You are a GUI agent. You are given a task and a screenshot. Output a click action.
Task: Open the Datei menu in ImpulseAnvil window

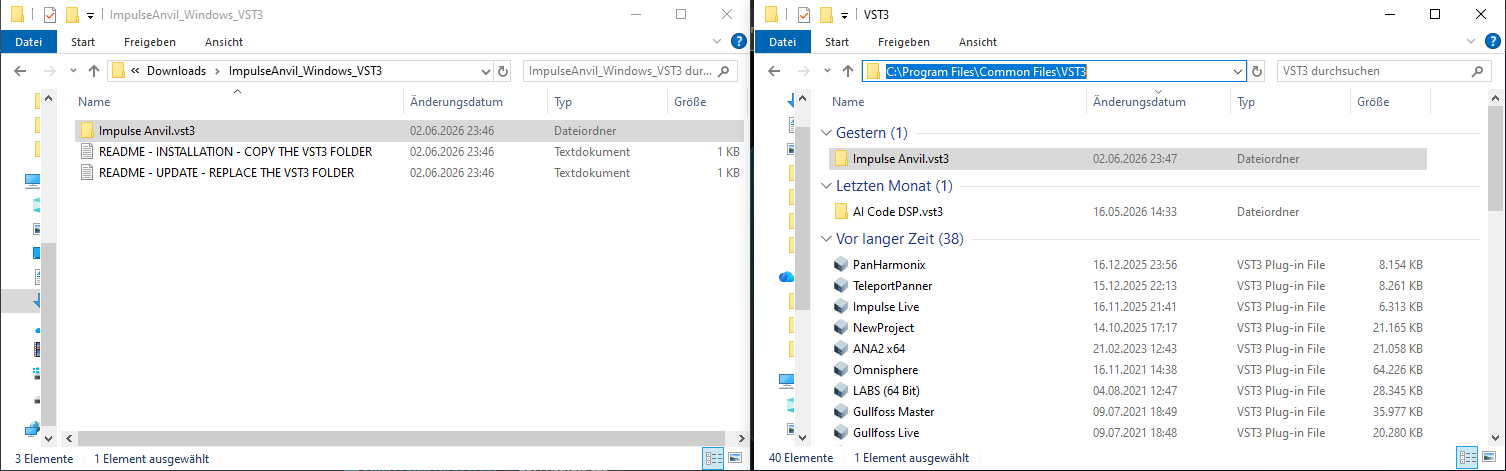pos(29,42)
